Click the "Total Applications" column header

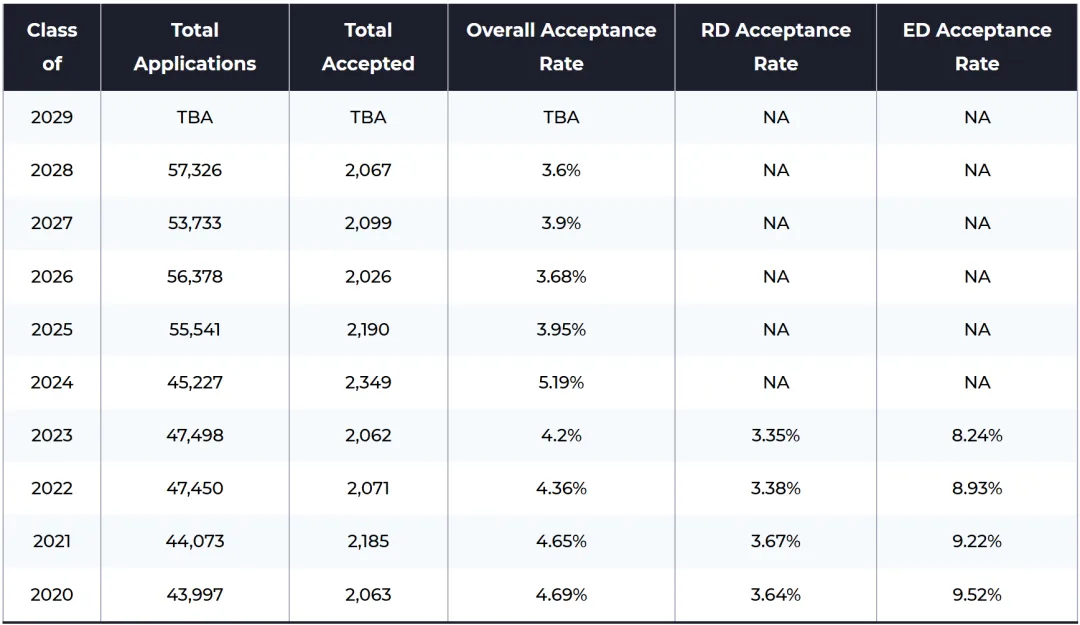click(195, 47)
